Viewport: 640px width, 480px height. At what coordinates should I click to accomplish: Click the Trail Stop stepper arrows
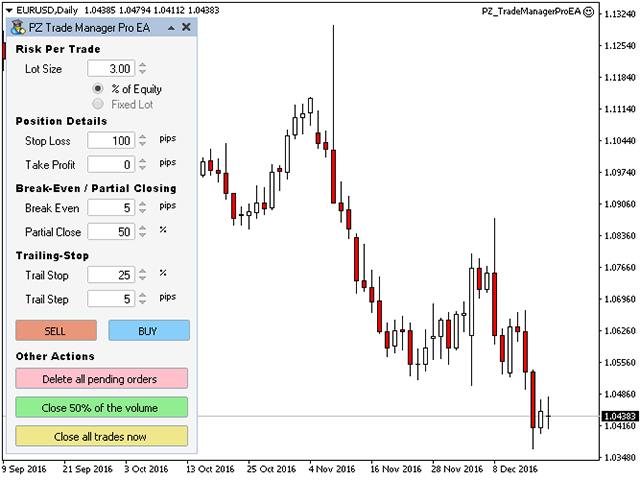(142, 275)
